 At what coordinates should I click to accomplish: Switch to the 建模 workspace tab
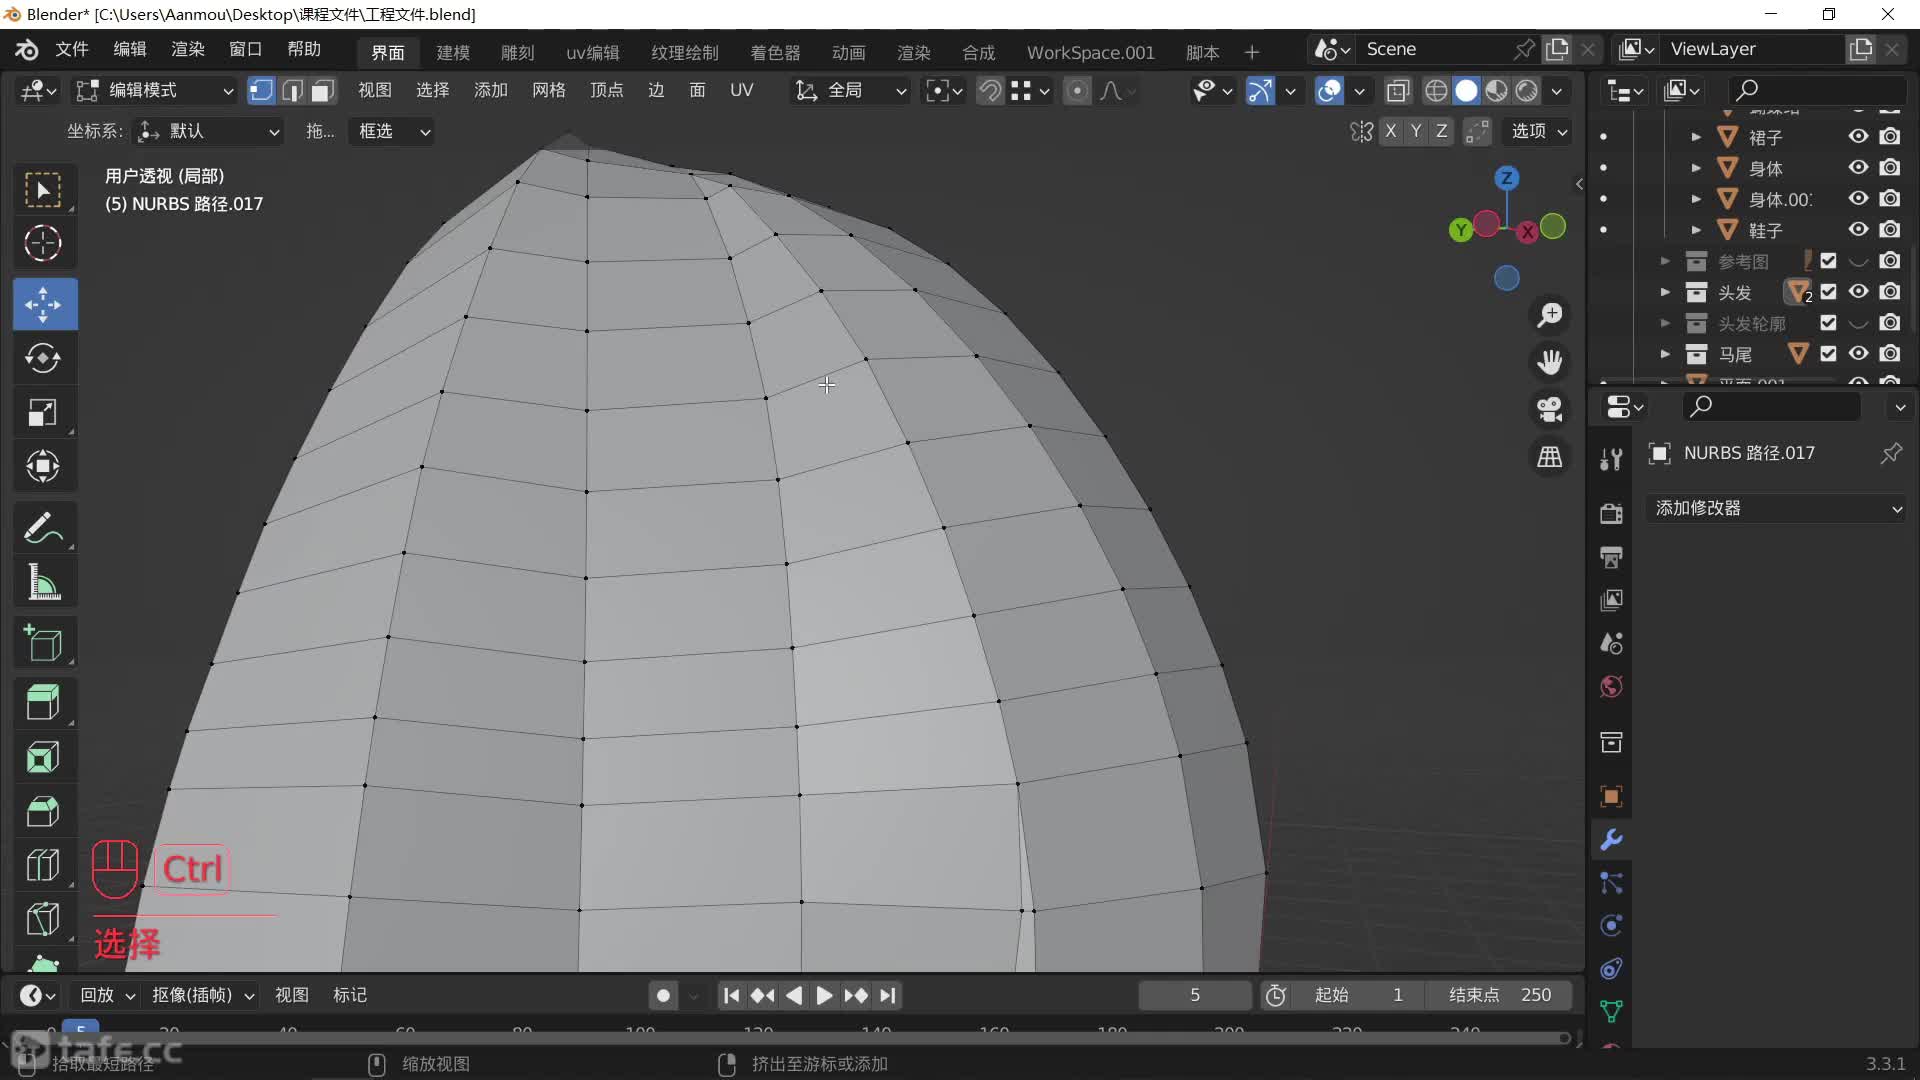pos(453,52)
